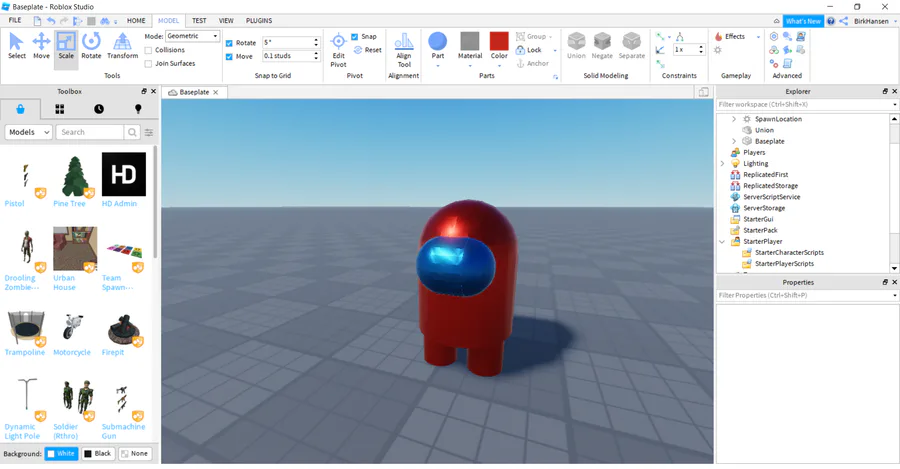Click the red Color swatch

coord(499,41)
